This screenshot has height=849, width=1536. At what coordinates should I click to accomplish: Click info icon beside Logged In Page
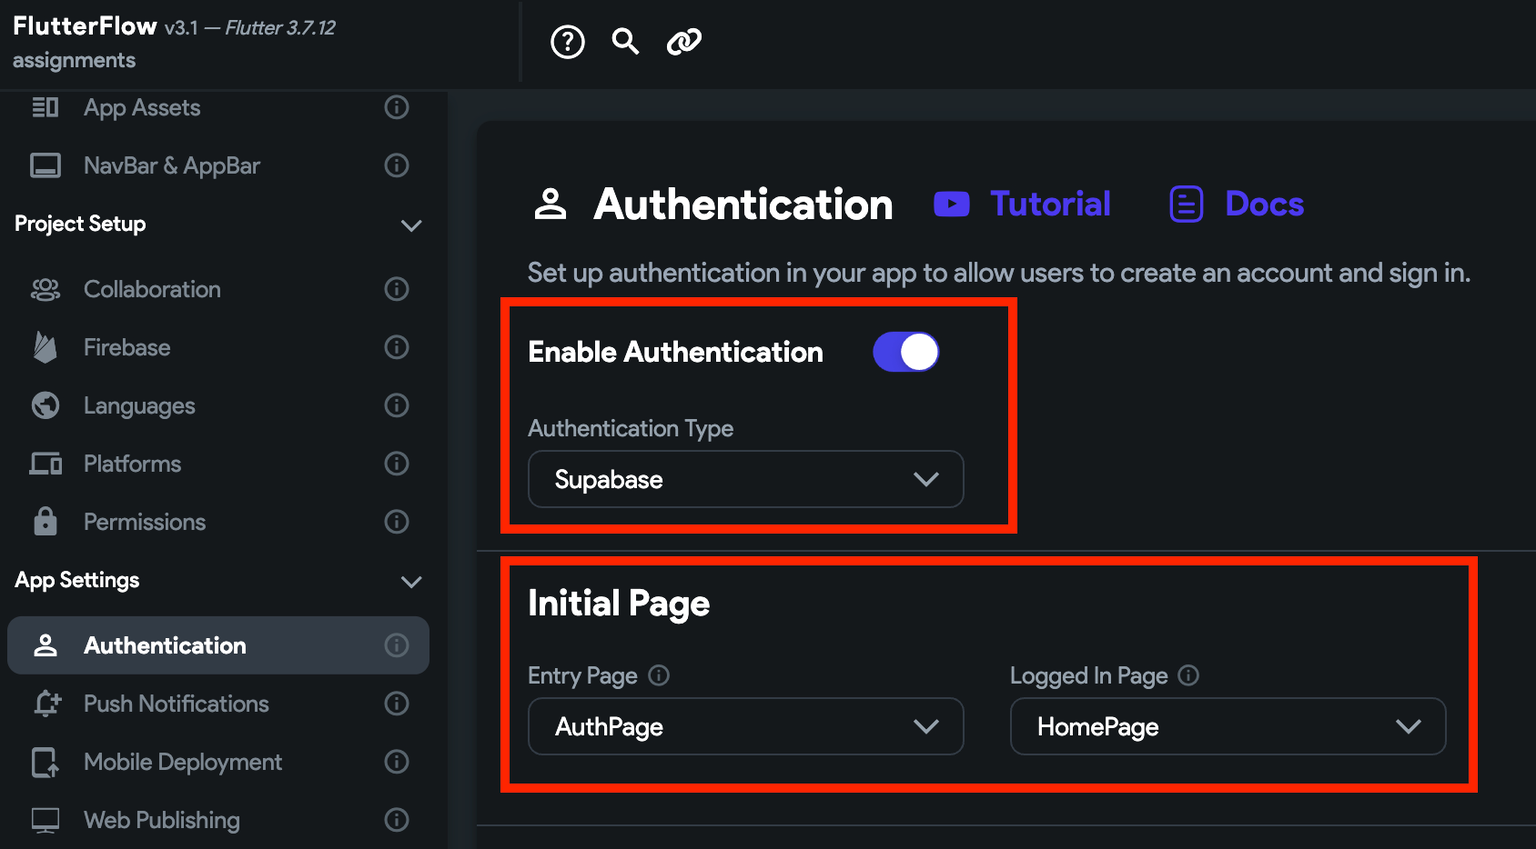coord(1188,675)
